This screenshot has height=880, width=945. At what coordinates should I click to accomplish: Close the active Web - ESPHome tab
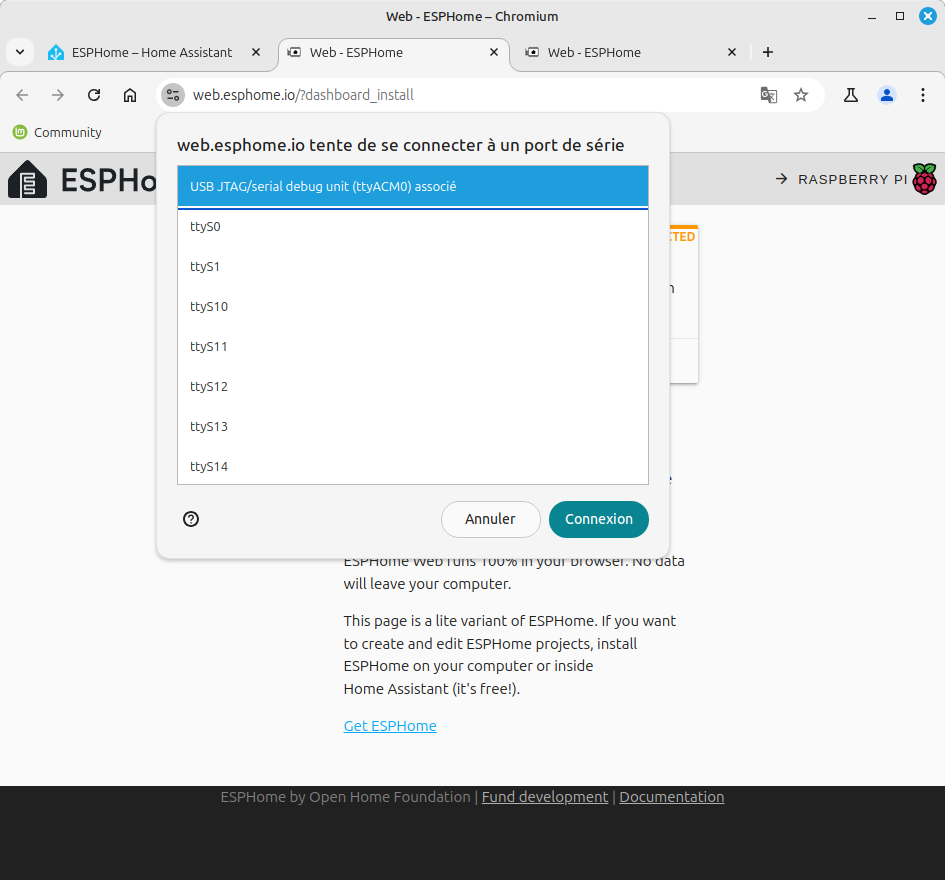pyautogui.click(x=494, y=52)
